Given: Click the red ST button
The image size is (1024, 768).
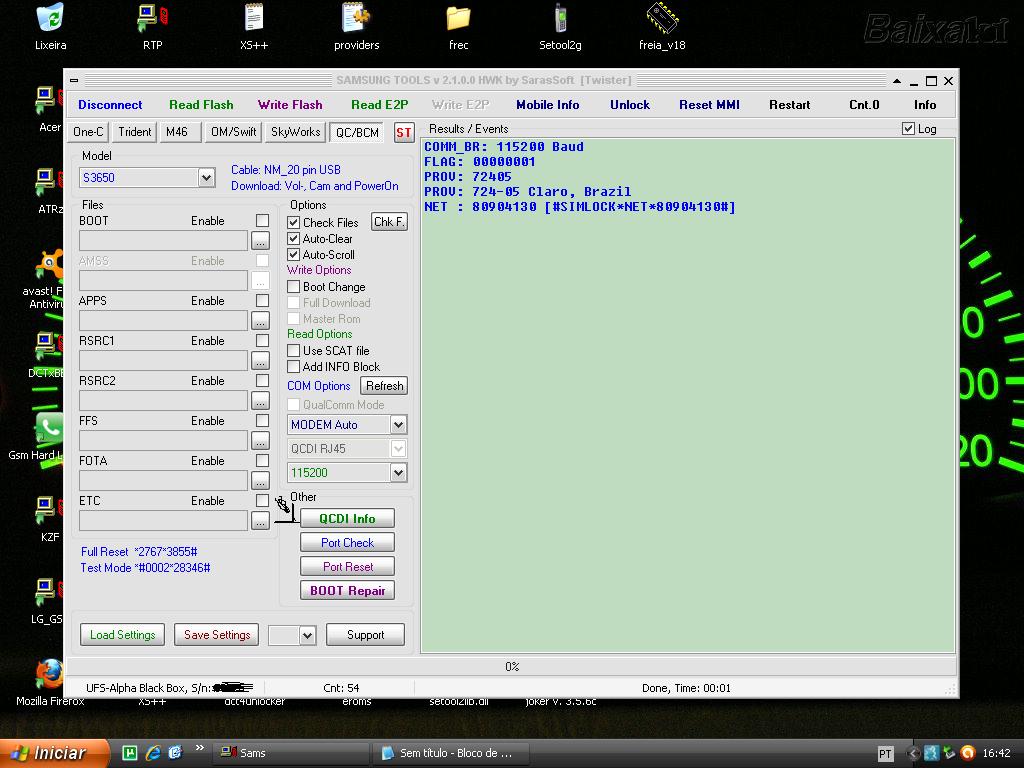Looking at the screenshot, I should tap(404, 133).
